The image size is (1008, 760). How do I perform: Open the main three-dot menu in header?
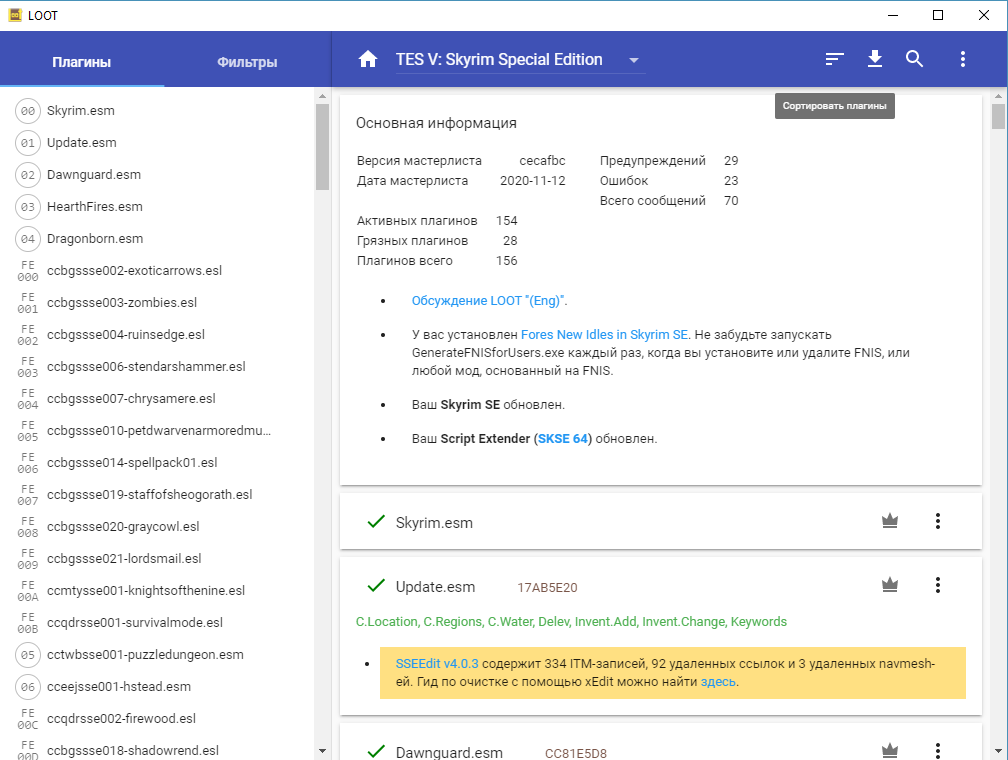coord(963,59)
